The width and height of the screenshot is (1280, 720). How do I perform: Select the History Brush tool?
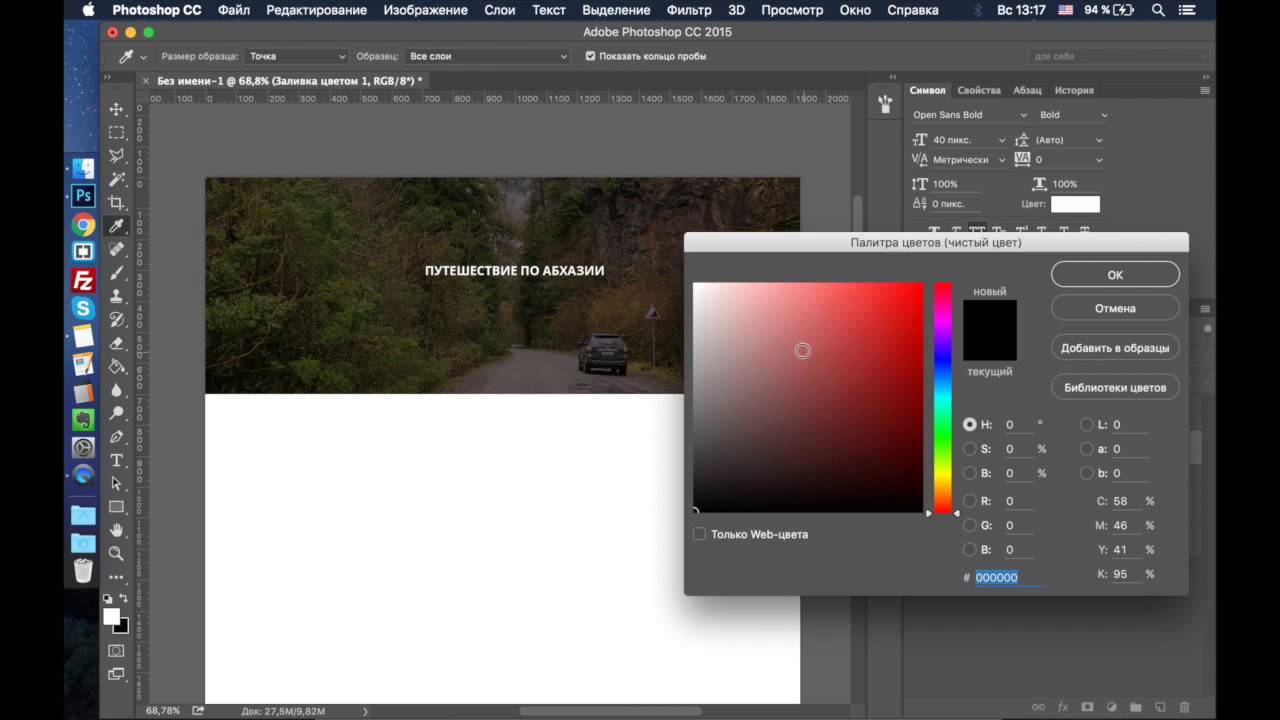coord(116,319)
